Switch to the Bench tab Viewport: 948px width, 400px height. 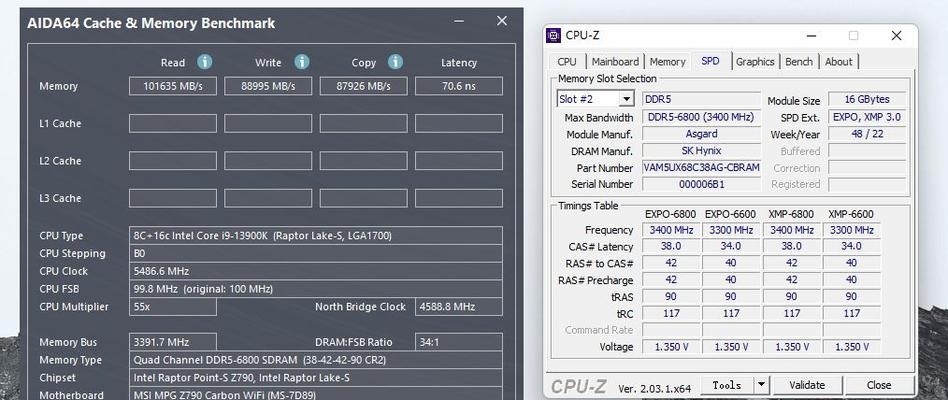[x=799, y=62]
